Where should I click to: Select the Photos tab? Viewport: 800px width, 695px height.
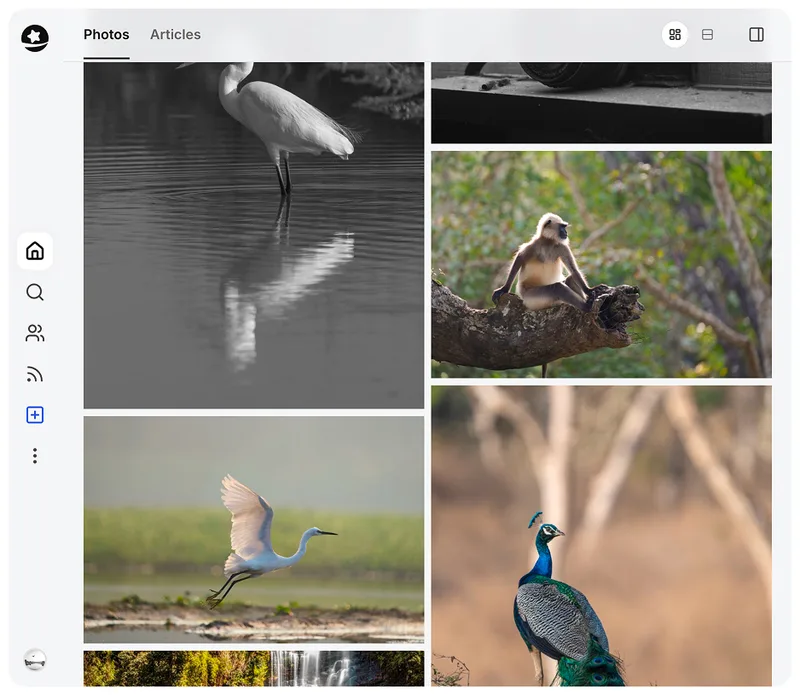coord(106,35)
